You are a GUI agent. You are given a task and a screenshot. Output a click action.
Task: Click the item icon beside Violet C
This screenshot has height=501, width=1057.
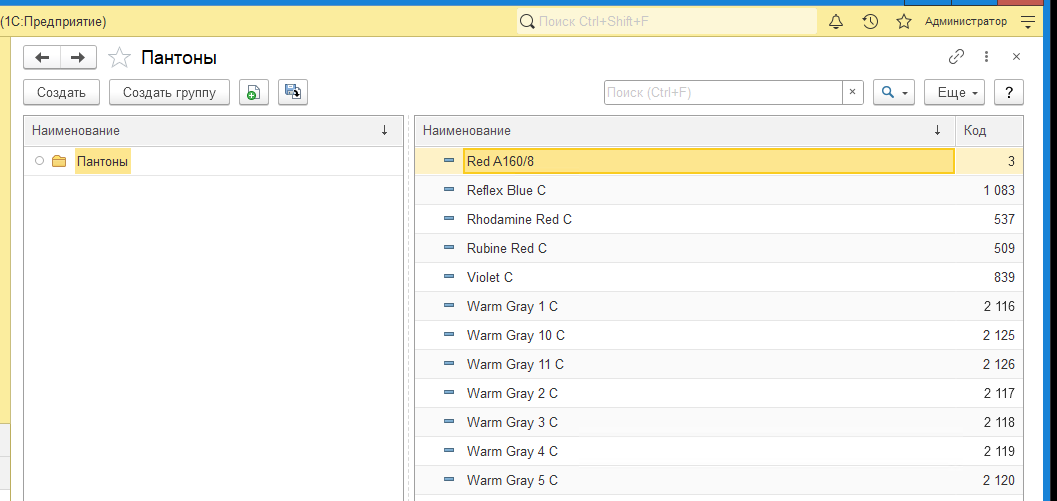(449, 276)
